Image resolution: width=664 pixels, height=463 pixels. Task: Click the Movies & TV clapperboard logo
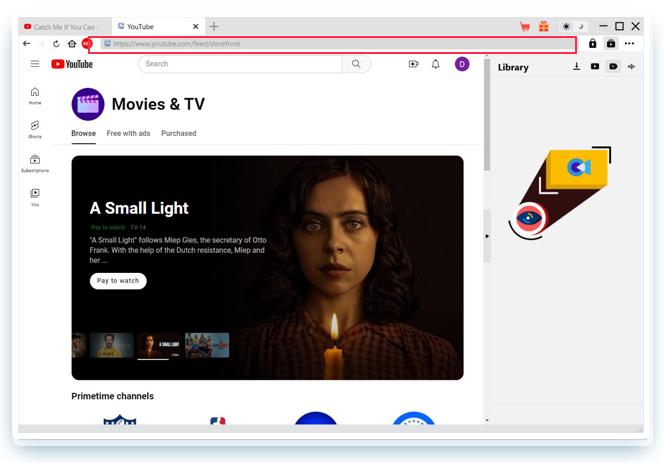(x=88, y=104)
